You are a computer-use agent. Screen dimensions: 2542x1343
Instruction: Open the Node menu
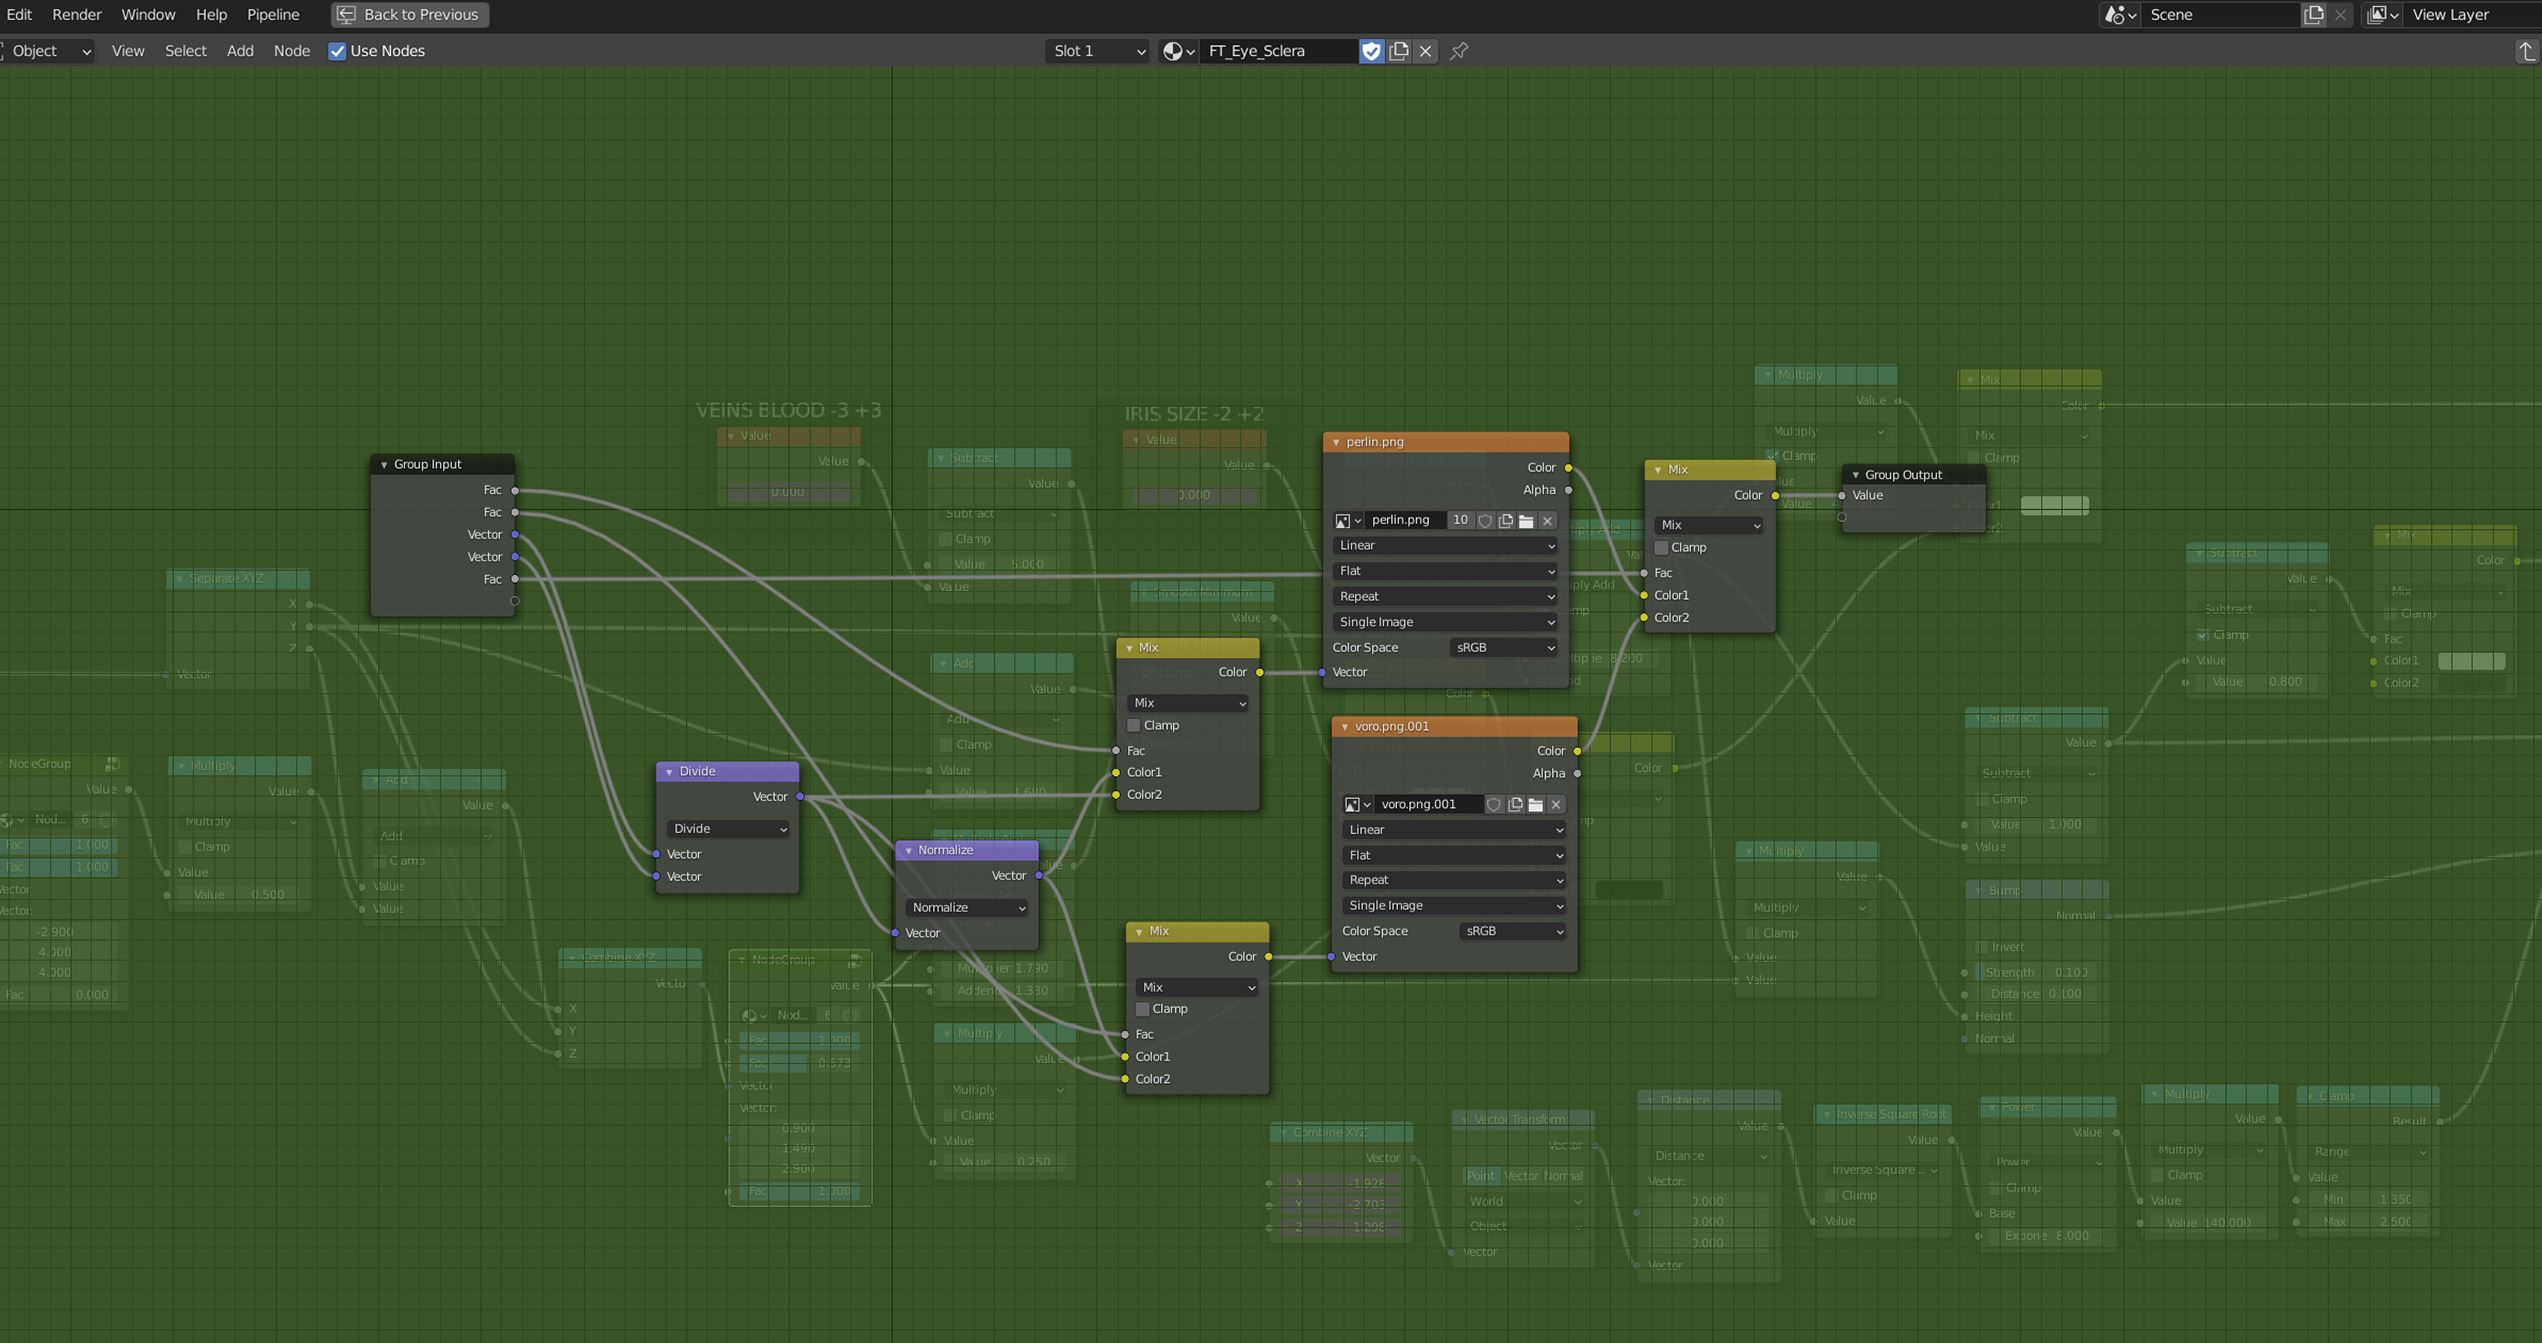click(291, 51)
